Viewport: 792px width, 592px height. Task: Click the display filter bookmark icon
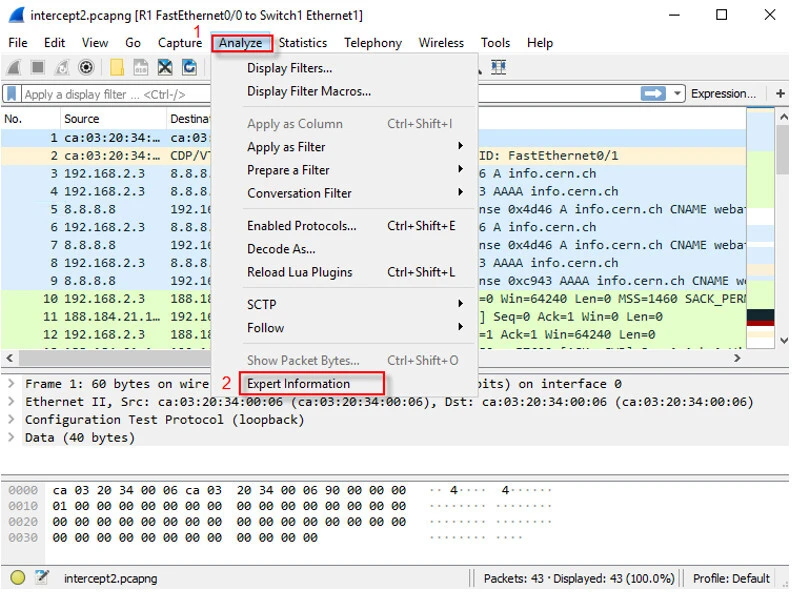coord(12,94)
